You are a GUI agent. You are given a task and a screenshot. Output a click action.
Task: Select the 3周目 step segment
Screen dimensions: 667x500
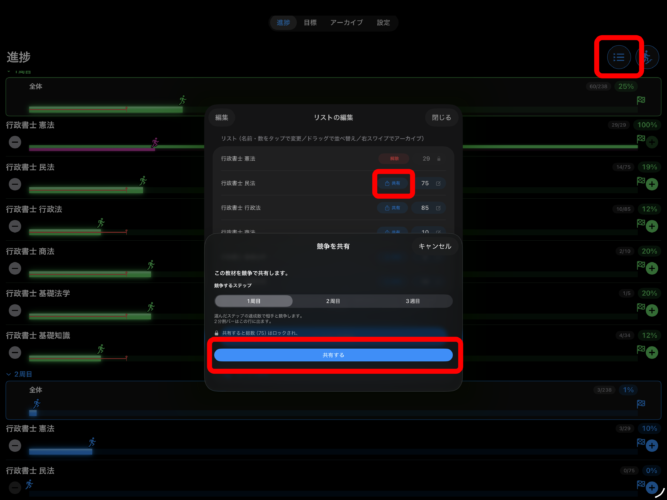[x=413, y=301]
